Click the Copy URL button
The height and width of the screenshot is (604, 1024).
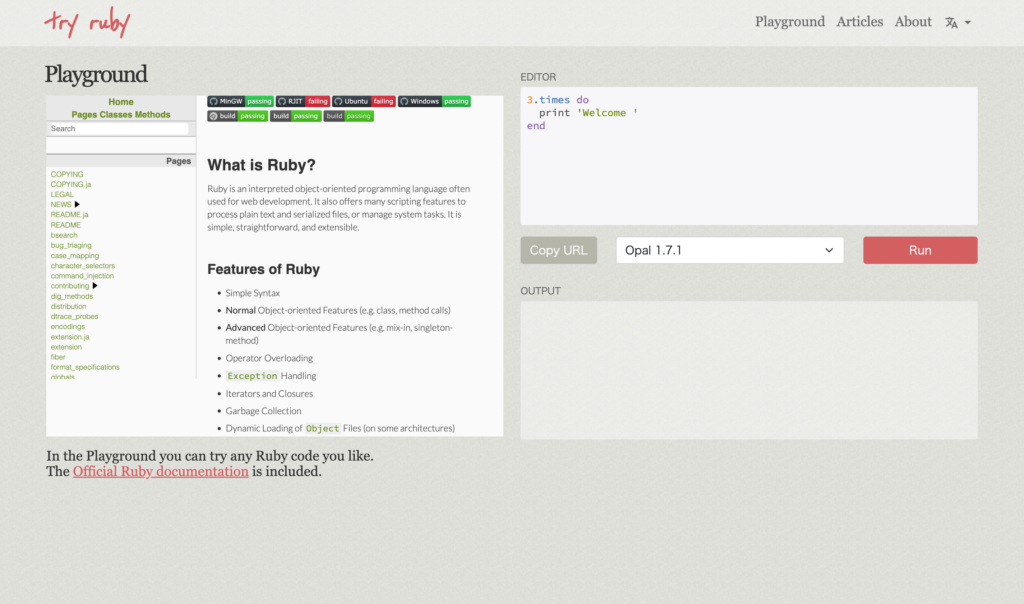[x=558, y=250]
